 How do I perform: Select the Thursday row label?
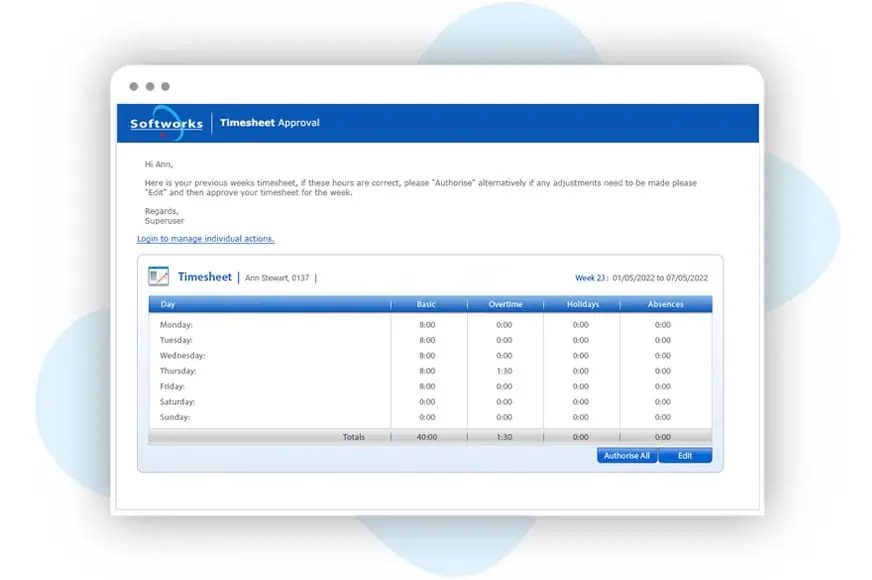coord(178,371)
